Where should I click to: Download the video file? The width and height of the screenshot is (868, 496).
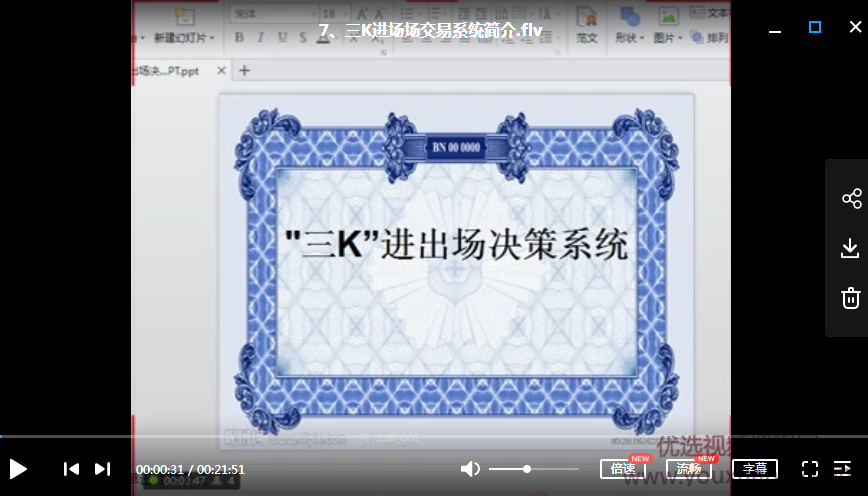850,248
